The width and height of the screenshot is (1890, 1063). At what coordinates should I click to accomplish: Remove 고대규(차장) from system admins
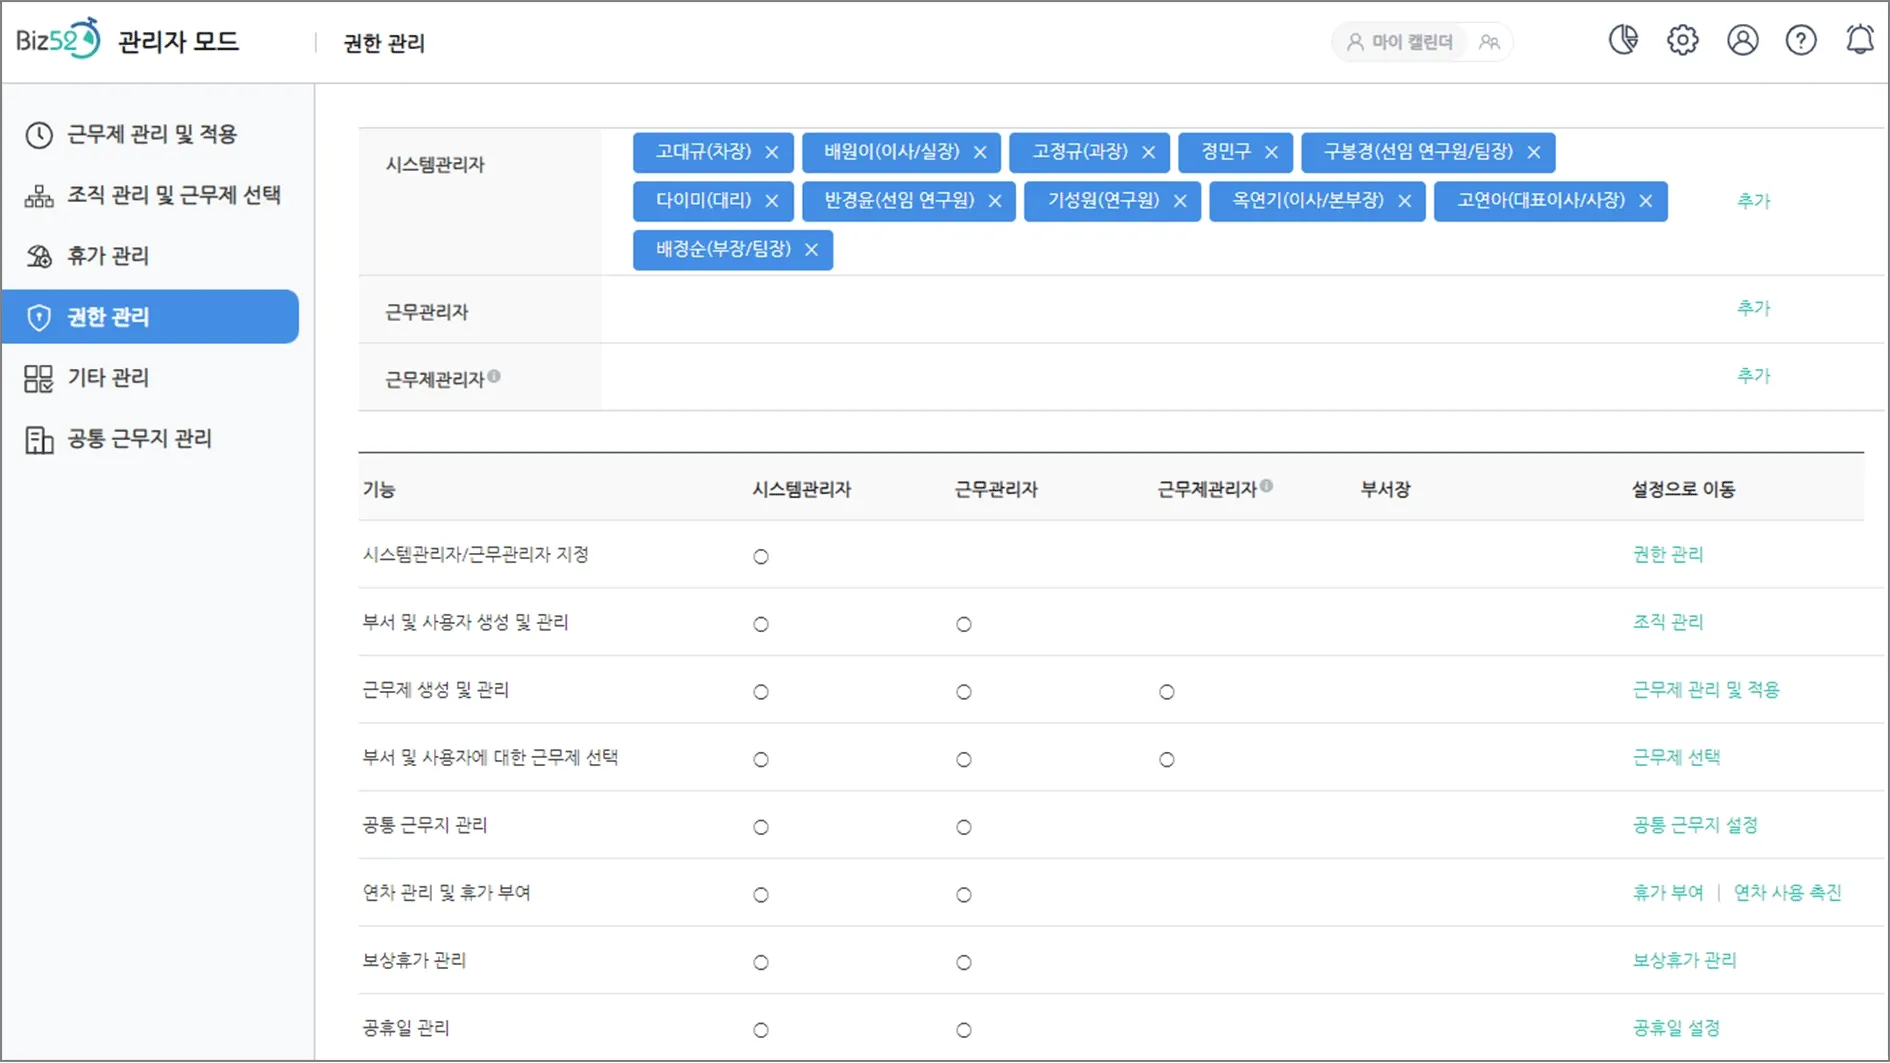pyautogui.click(x=771, y=152)
